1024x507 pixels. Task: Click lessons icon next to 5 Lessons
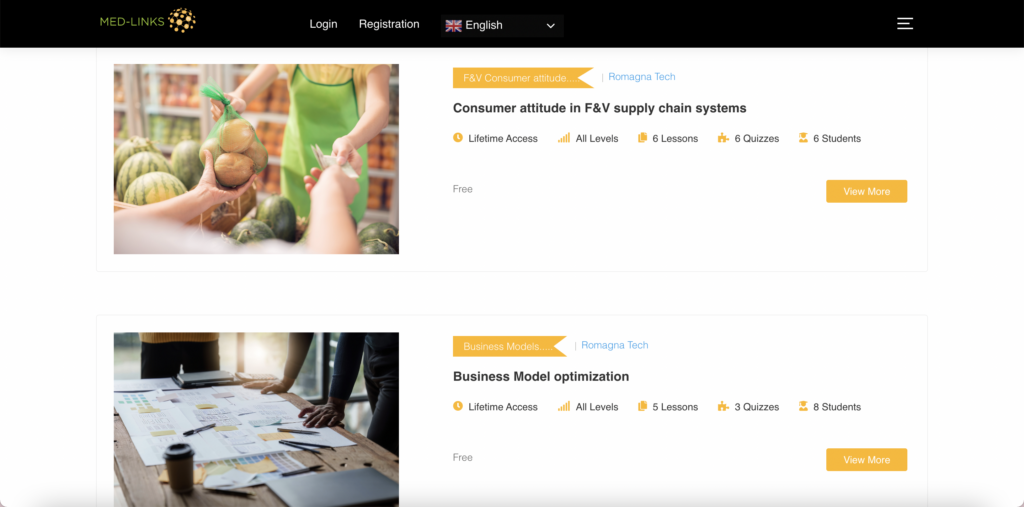tap(642, 407)
